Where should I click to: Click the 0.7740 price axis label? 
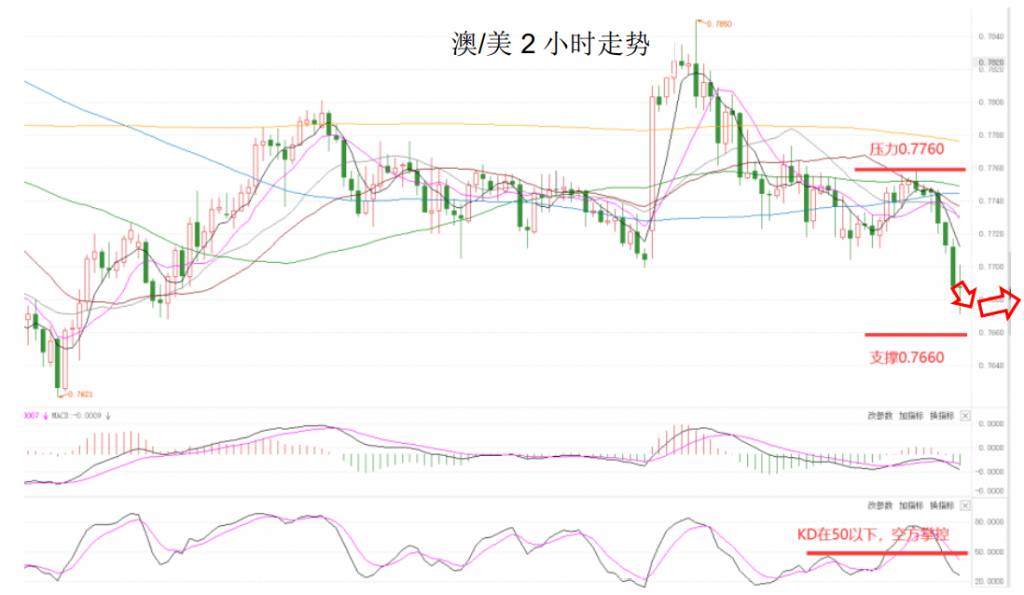[991, 201]
